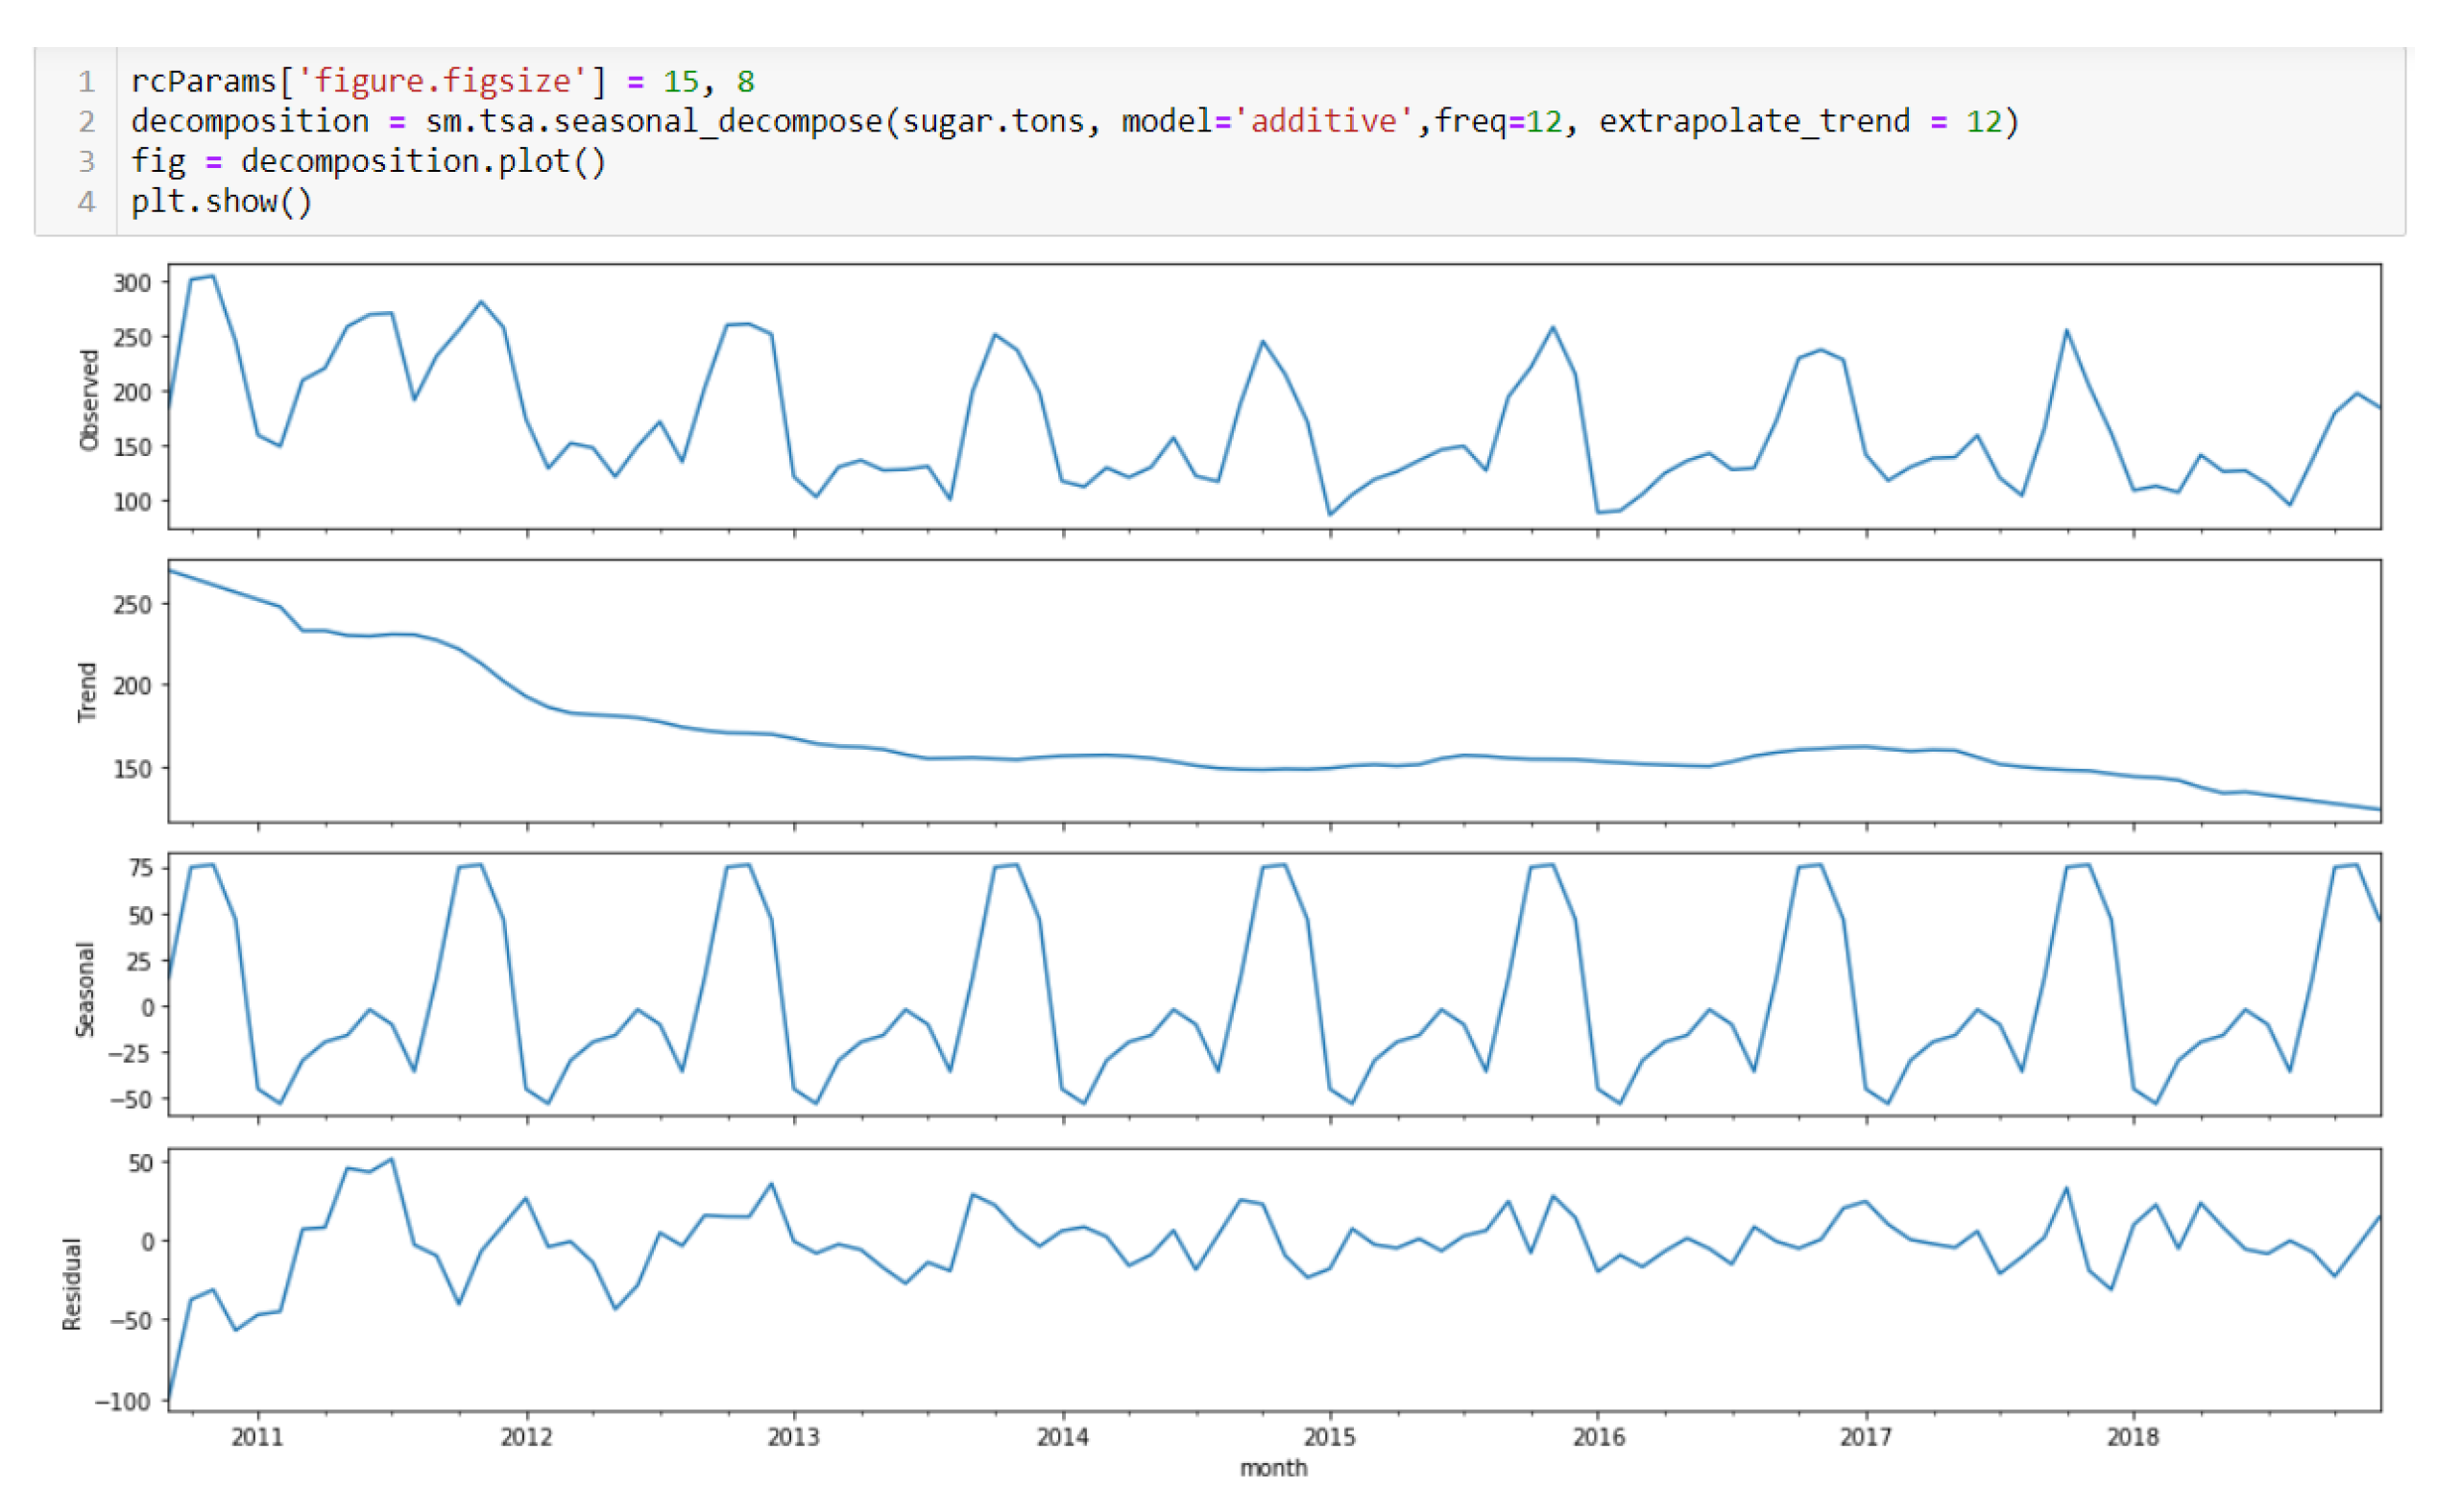Click the decomposition.plot() line
The width and height of the screenshot is (2437, 1512).
[x=423, y=161]
